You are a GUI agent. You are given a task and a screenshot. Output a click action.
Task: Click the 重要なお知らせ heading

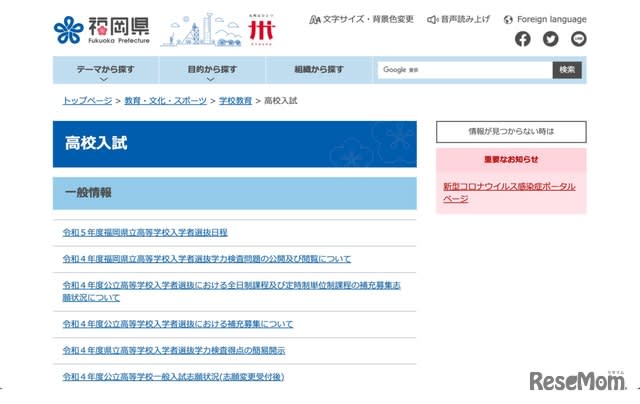pyautogui.click(x=511, y=159)
